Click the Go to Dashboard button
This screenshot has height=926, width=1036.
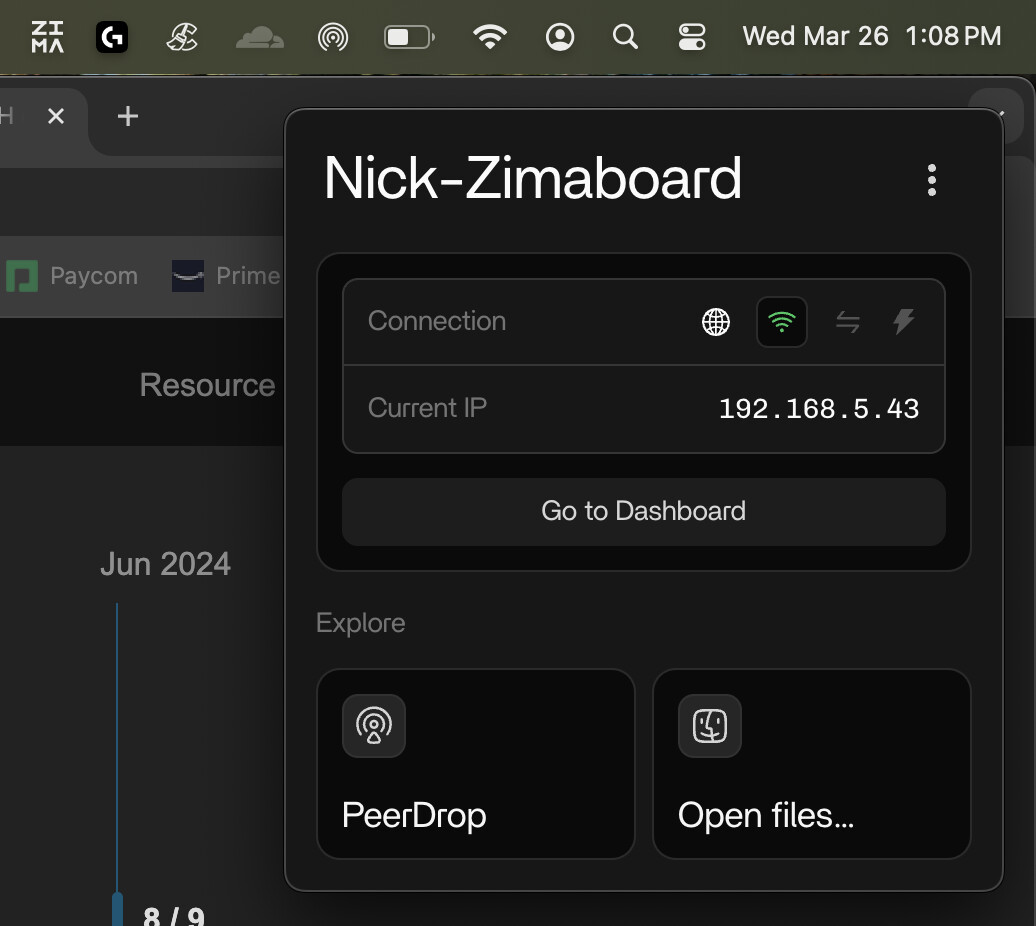click(x=644, y=512)
